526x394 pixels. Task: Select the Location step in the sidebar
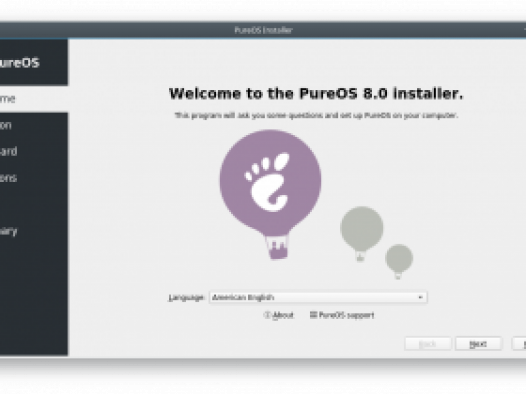tap(34, 125)
